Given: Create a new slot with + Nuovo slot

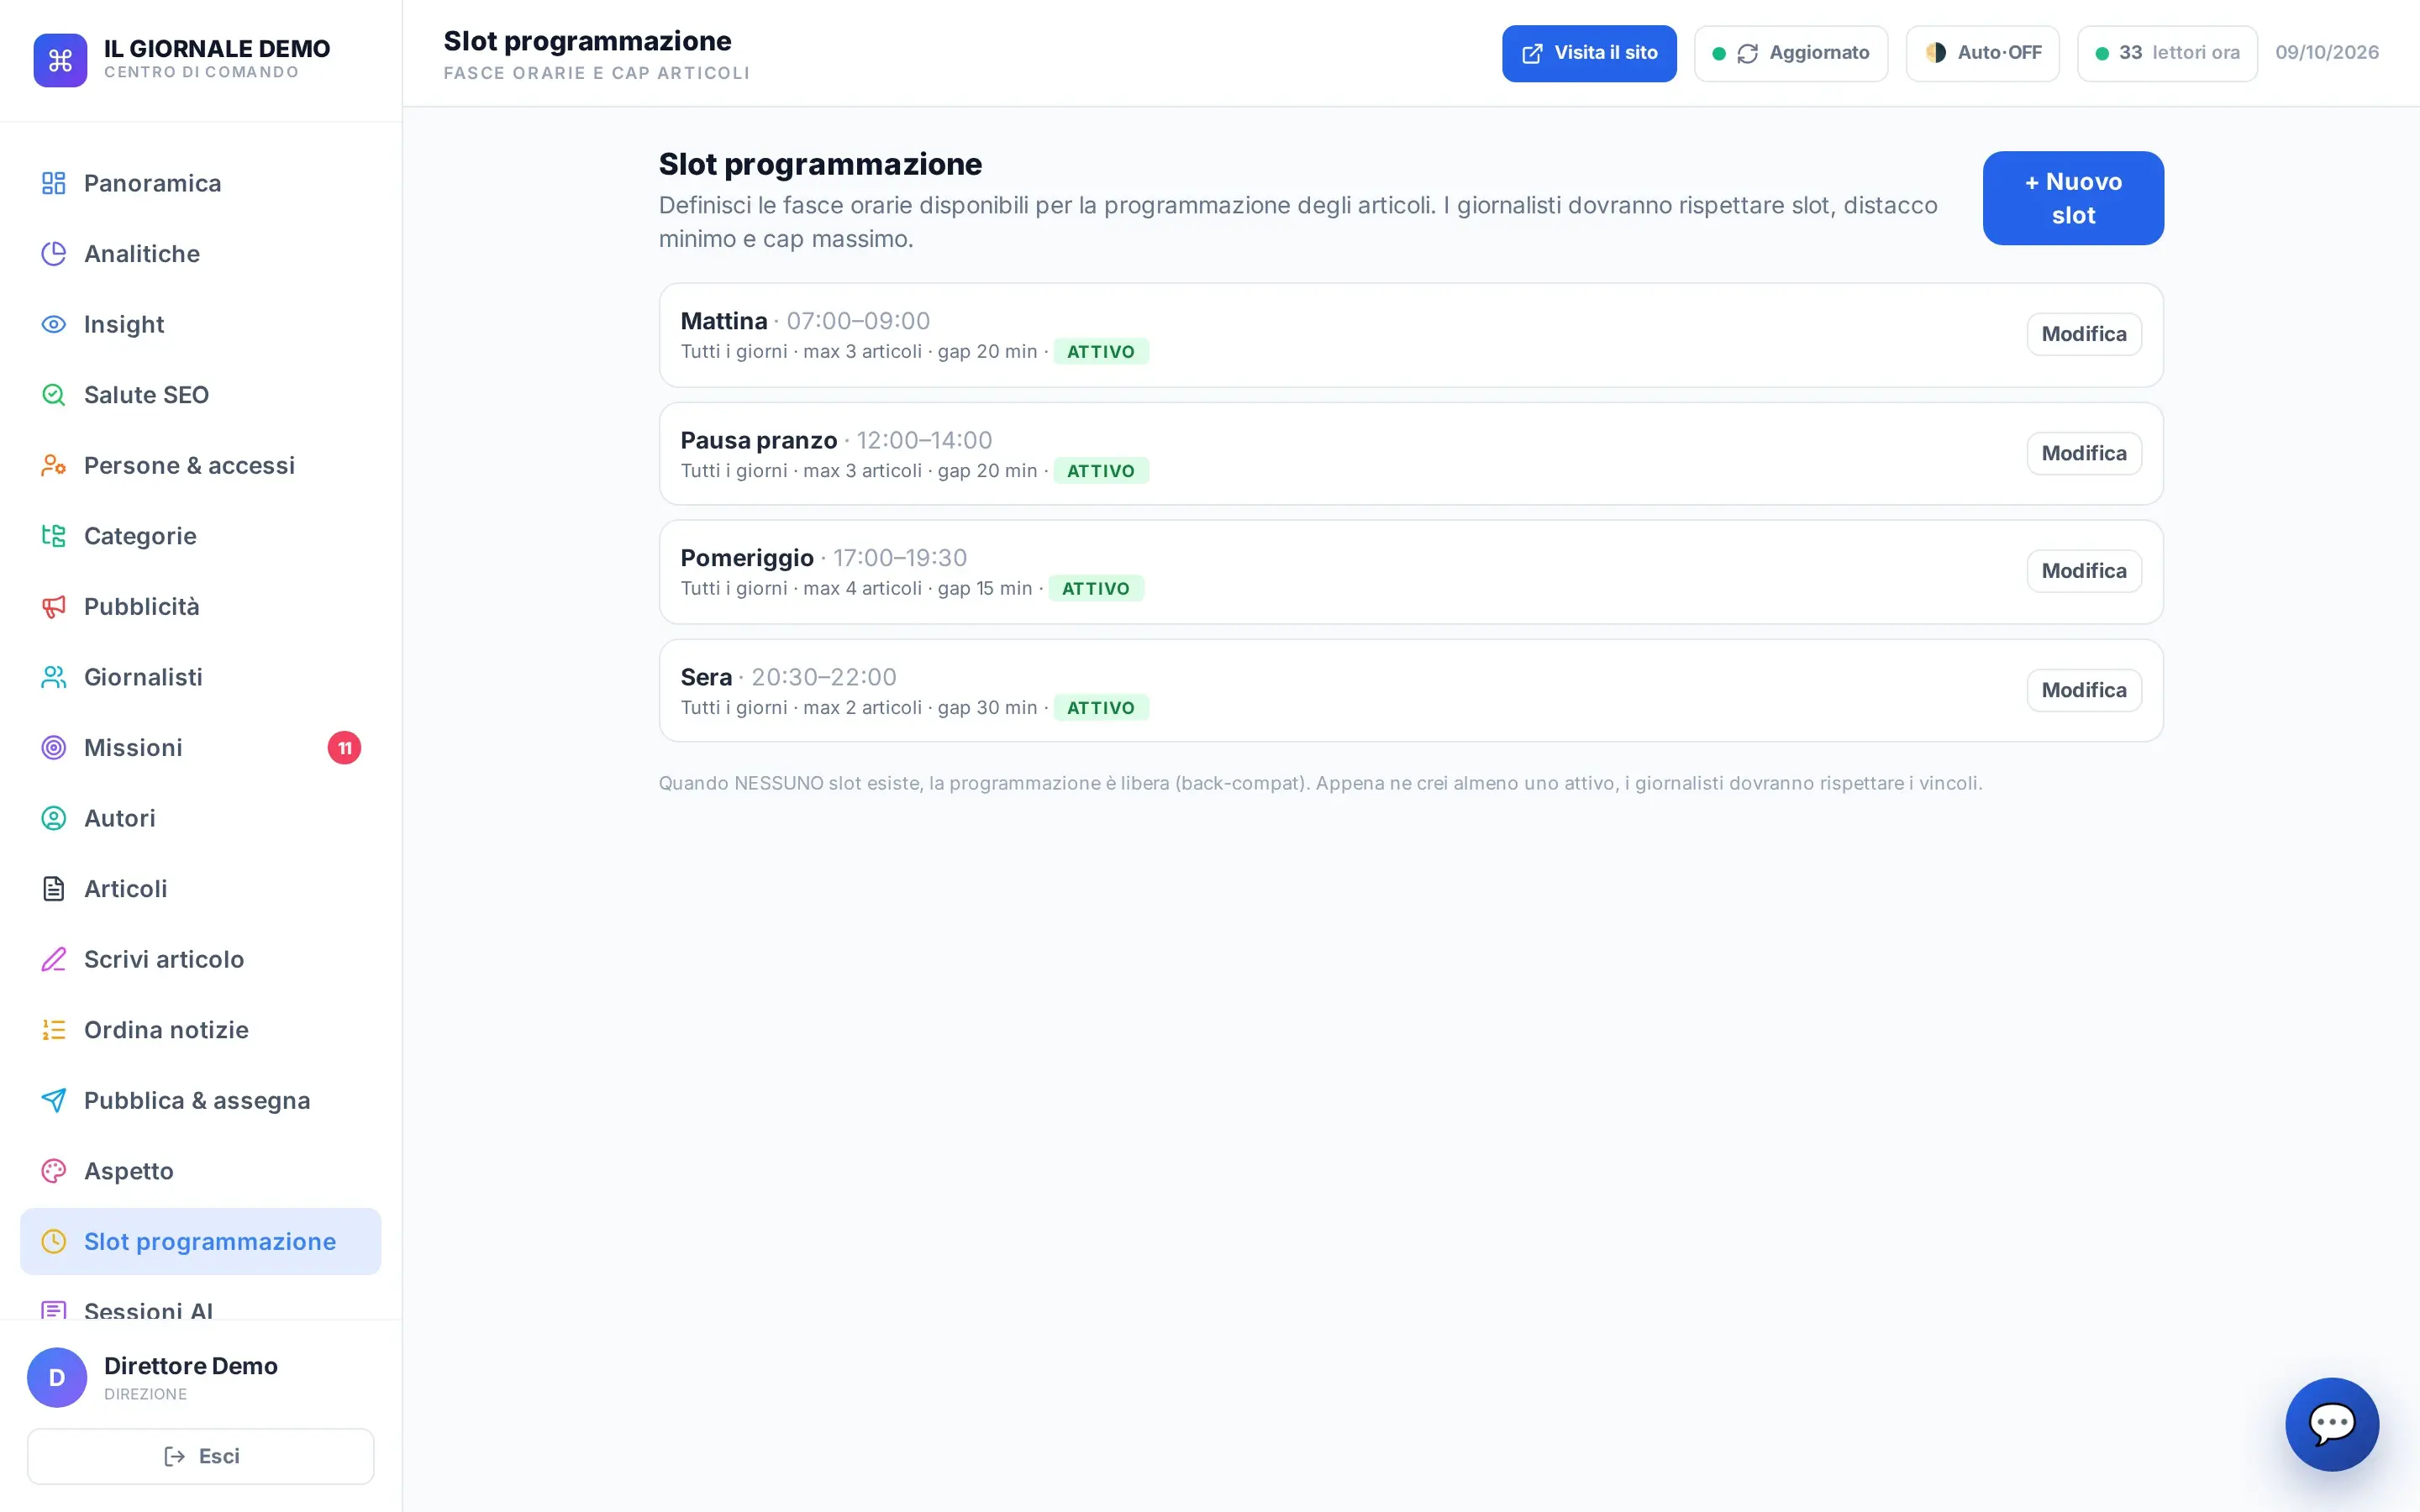Looking at the screenshot, I should pos(2073,198).
